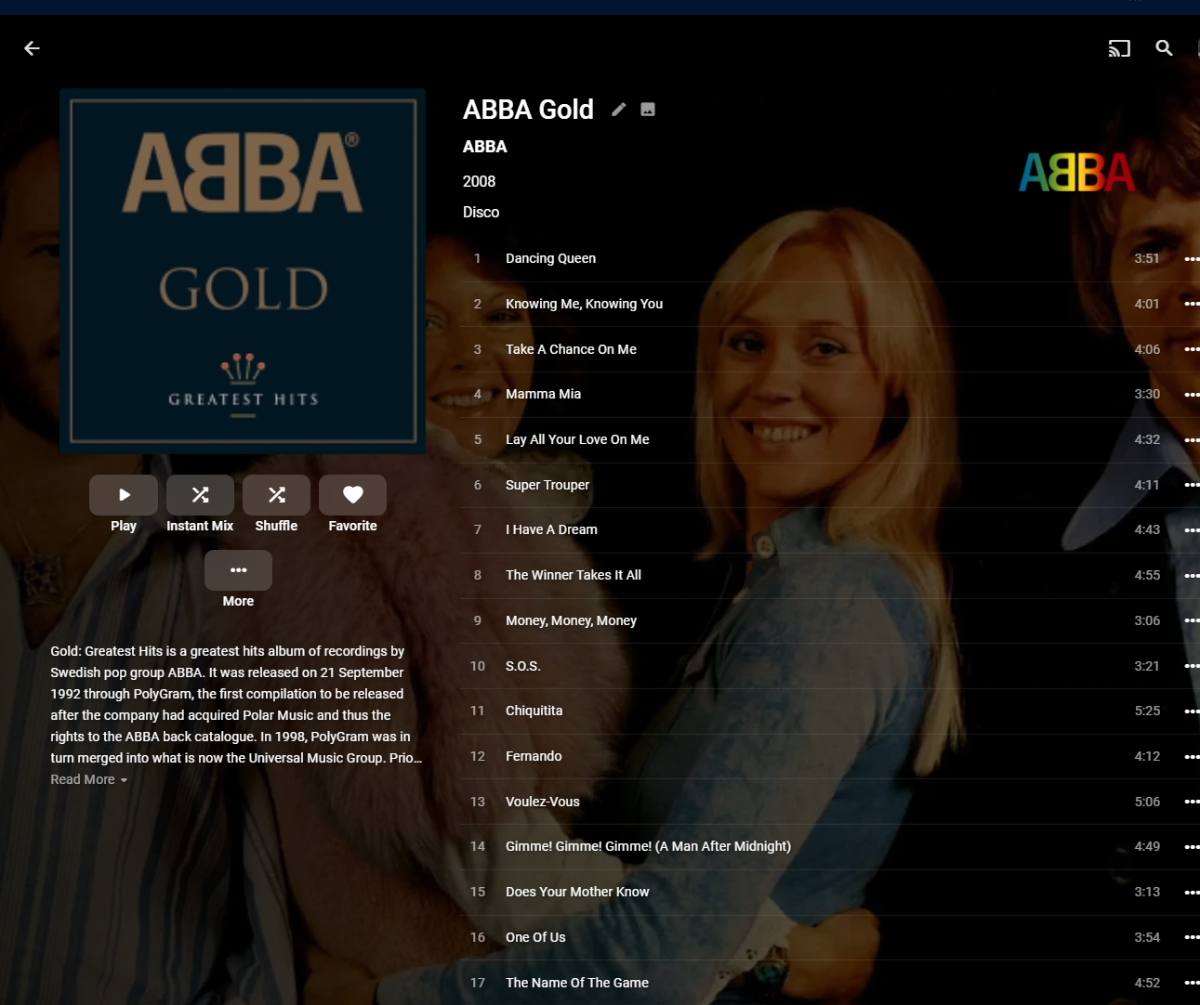Go back using the back arrow

32,48
